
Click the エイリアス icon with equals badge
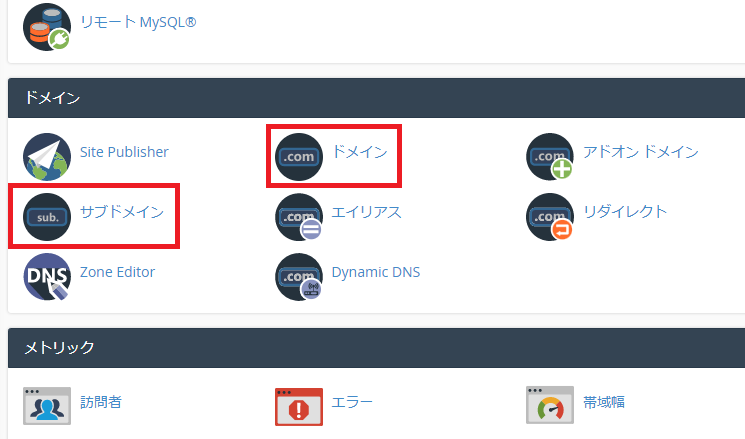click(x=299, y=216)
